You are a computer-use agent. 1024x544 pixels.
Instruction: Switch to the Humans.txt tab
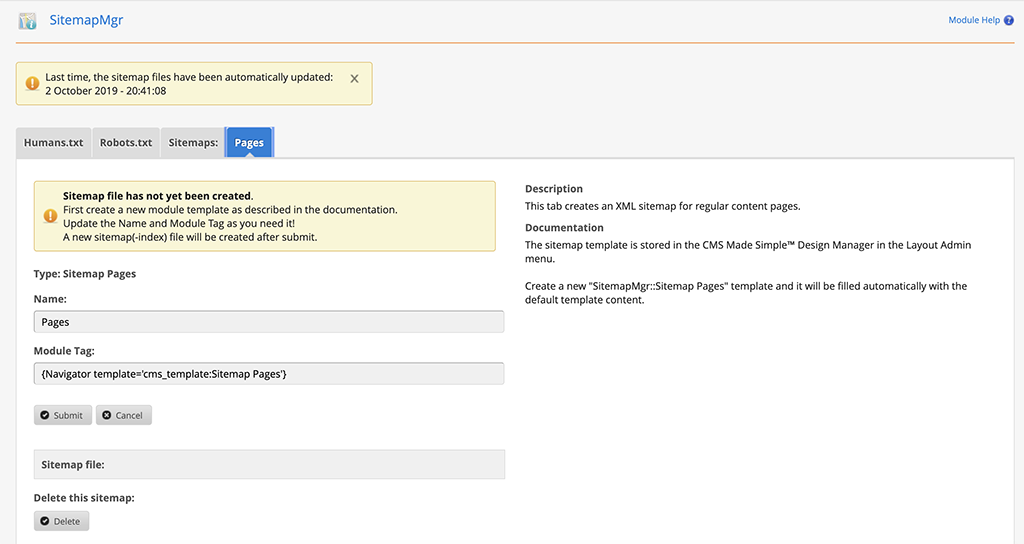click(x=54, y=143)
